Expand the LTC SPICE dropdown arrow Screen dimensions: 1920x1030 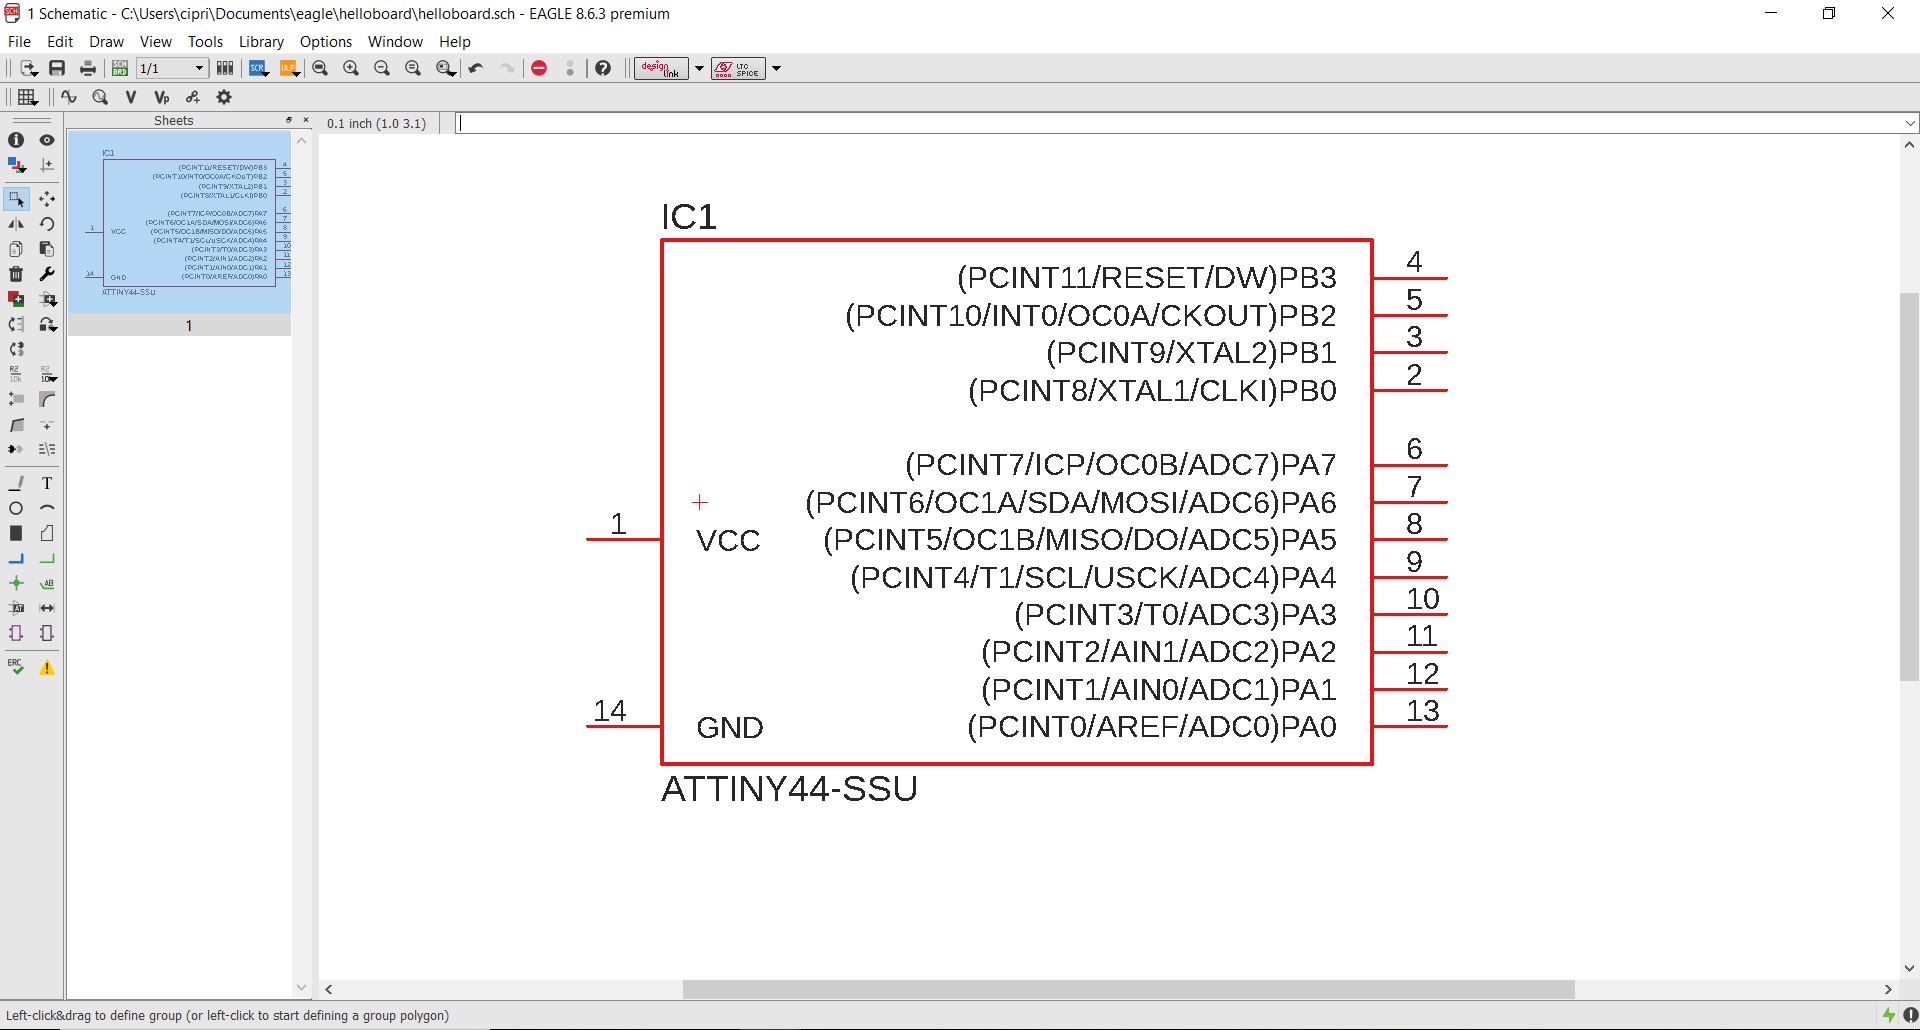(x=776, y=68)
